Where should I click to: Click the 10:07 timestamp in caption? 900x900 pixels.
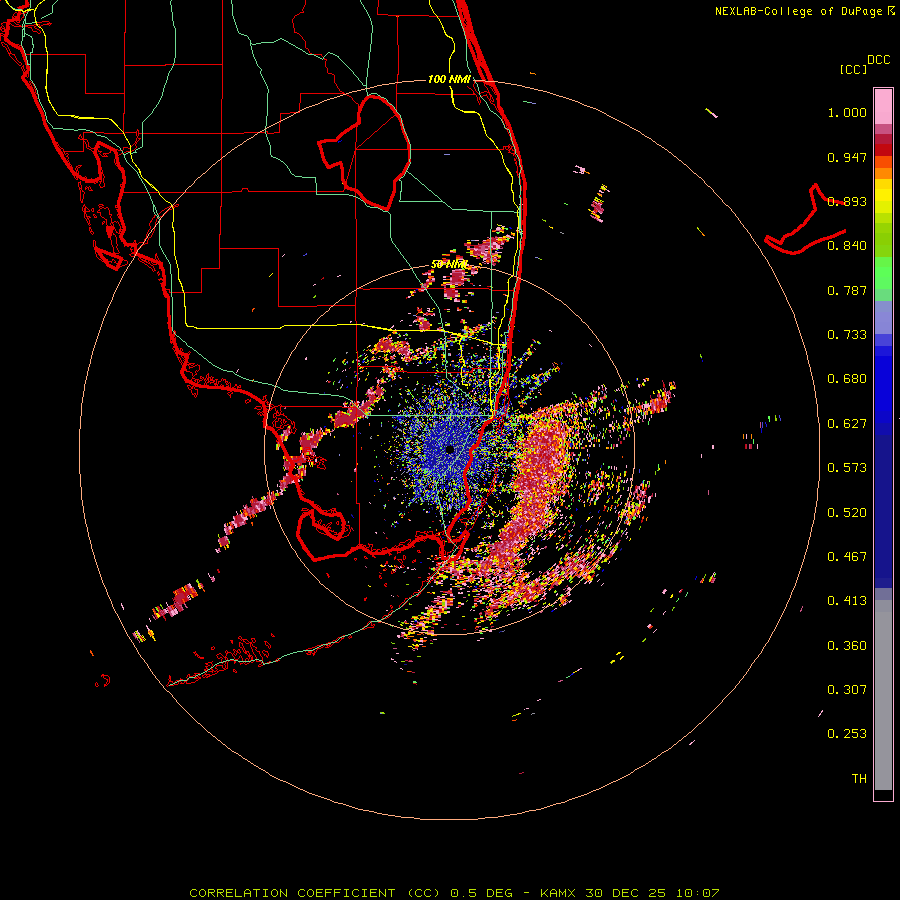(697, 893)
